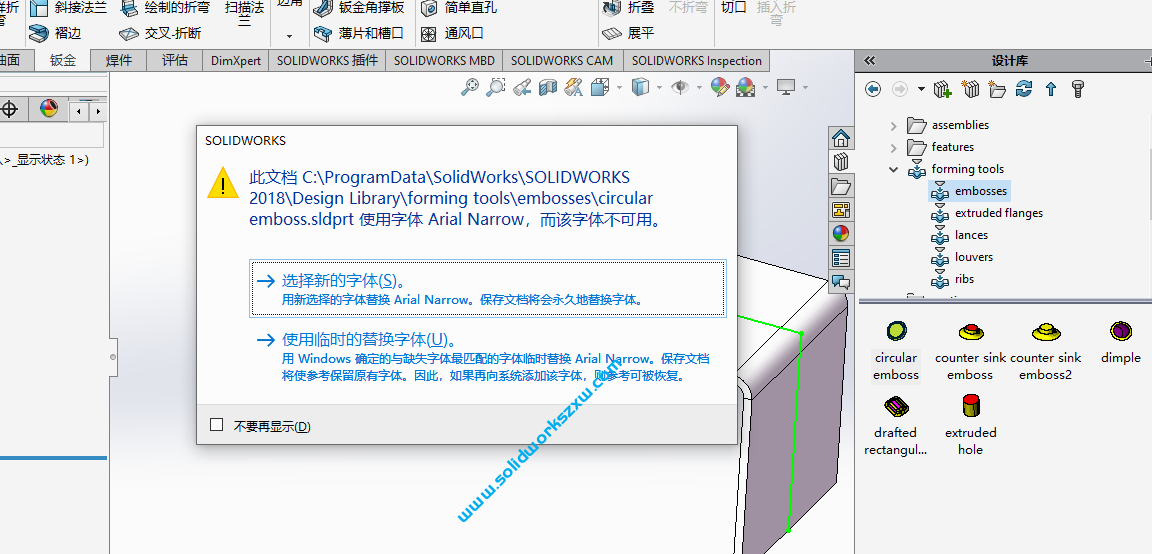
Task: Tick the 不要再显示 checkbox
Action: [x=216, y=425]
